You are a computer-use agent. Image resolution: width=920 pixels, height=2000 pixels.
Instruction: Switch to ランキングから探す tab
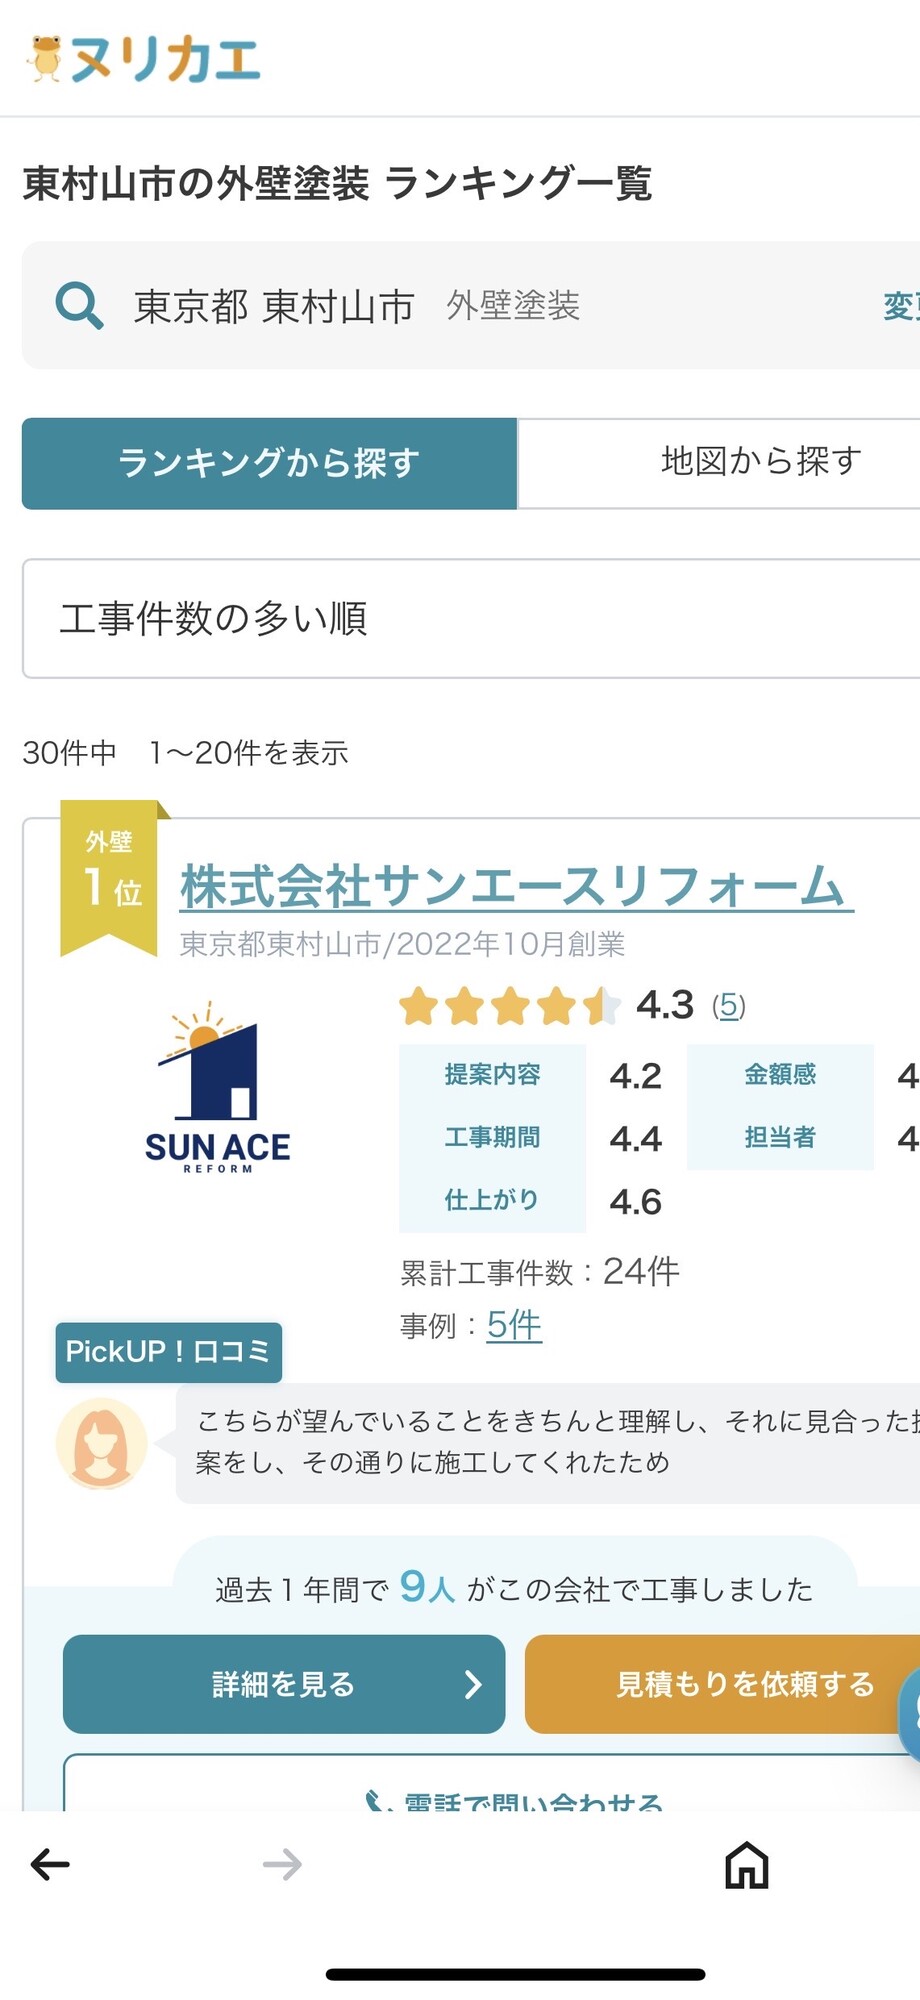269,463
